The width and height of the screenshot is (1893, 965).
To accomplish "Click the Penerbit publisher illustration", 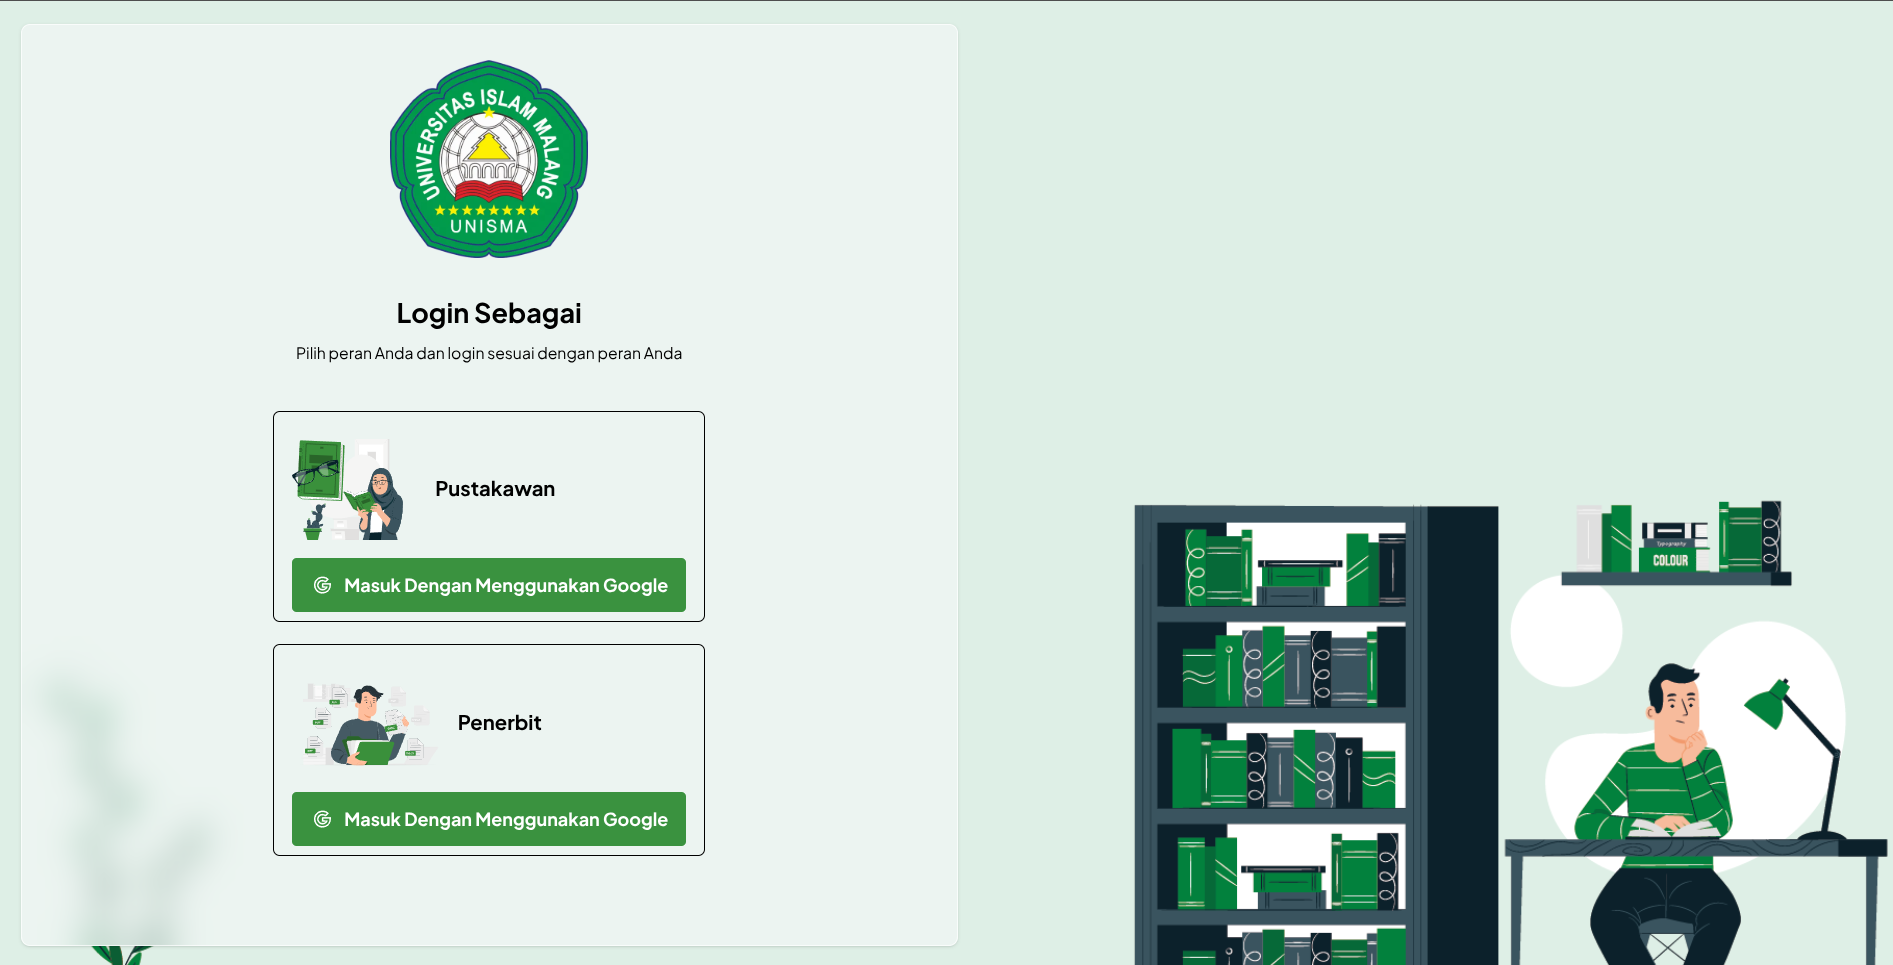I will tap(370, 724).
